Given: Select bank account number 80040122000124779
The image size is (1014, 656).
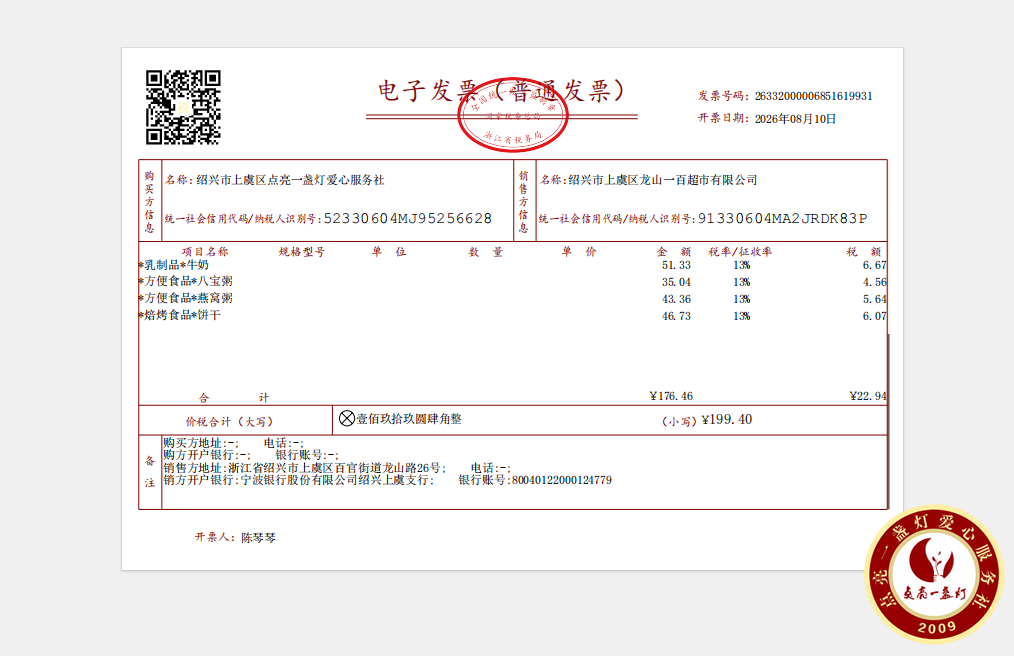Looking at the screenshot, I should [561, 480].
